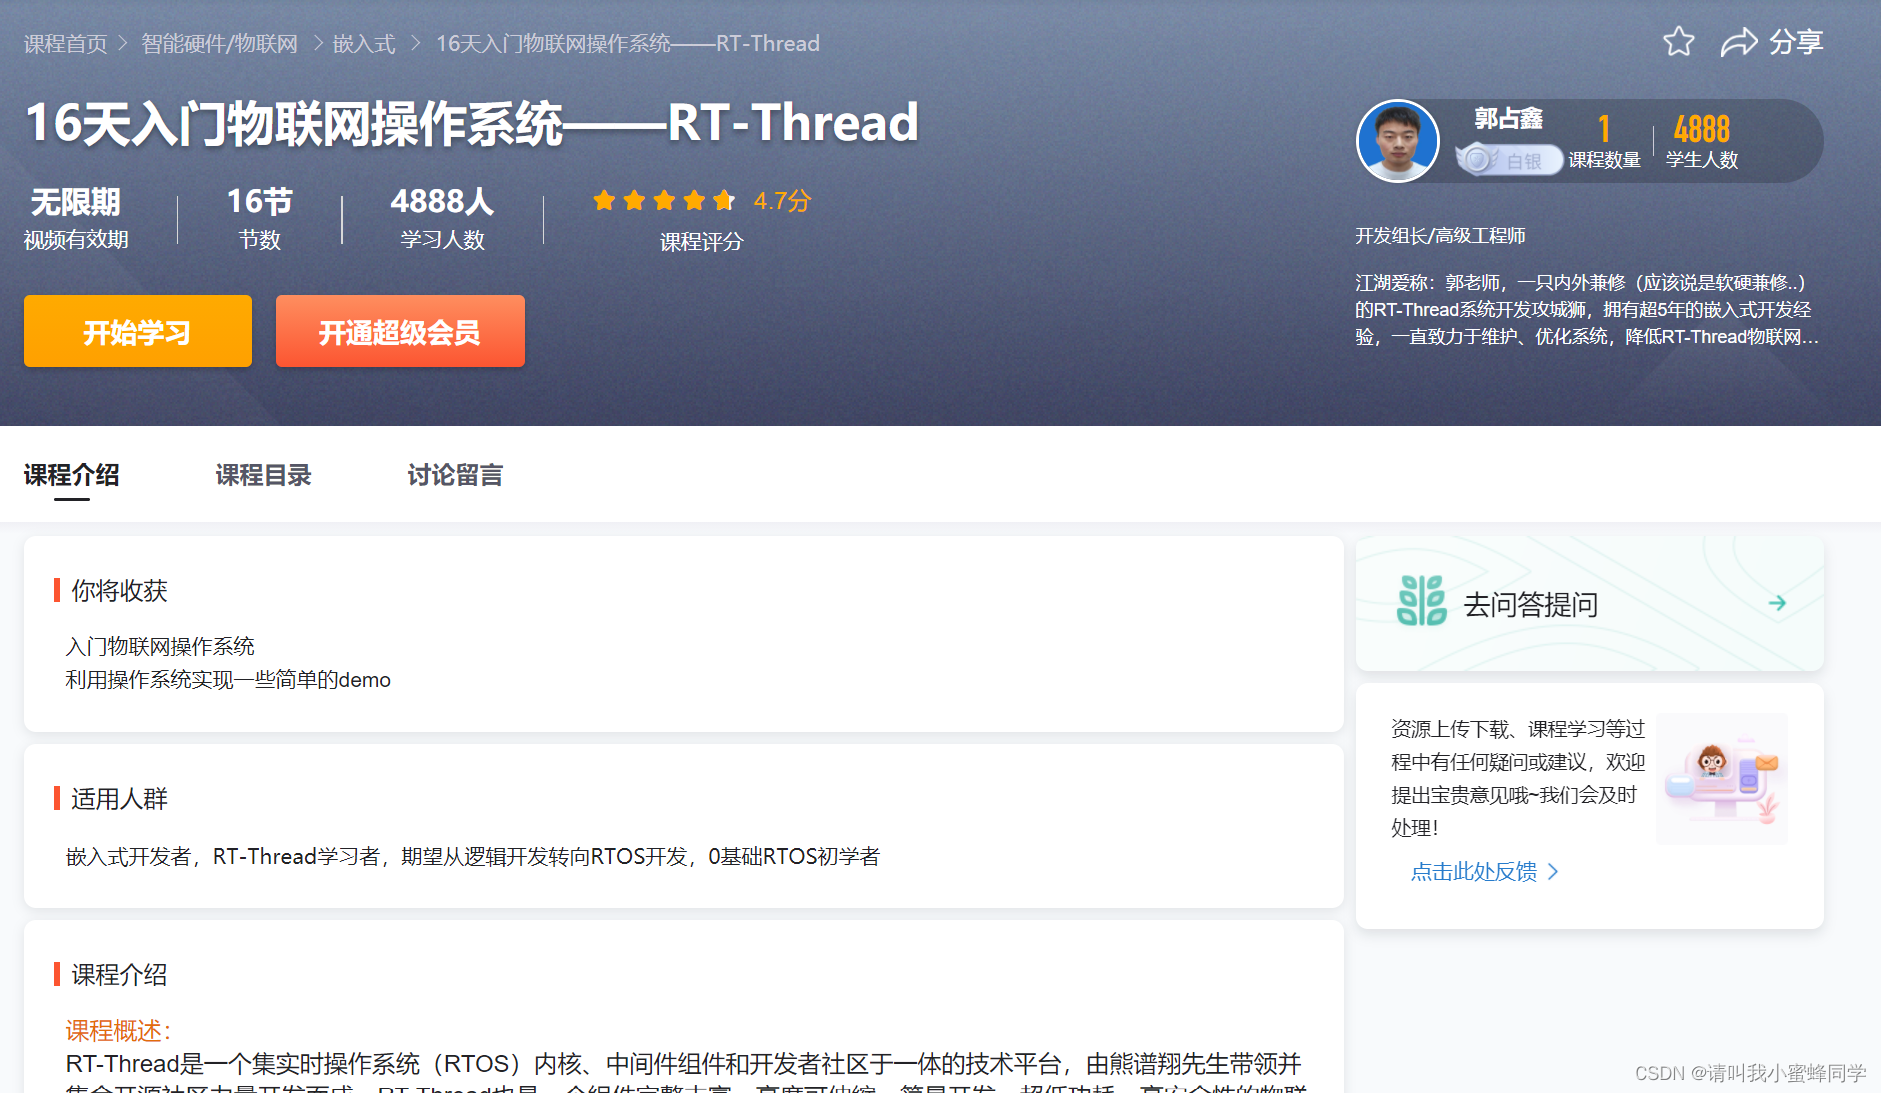The width and height of the screenshot is (1881, 1093).
Task: Click the share arrow icon
Action: pos(1739,42)
